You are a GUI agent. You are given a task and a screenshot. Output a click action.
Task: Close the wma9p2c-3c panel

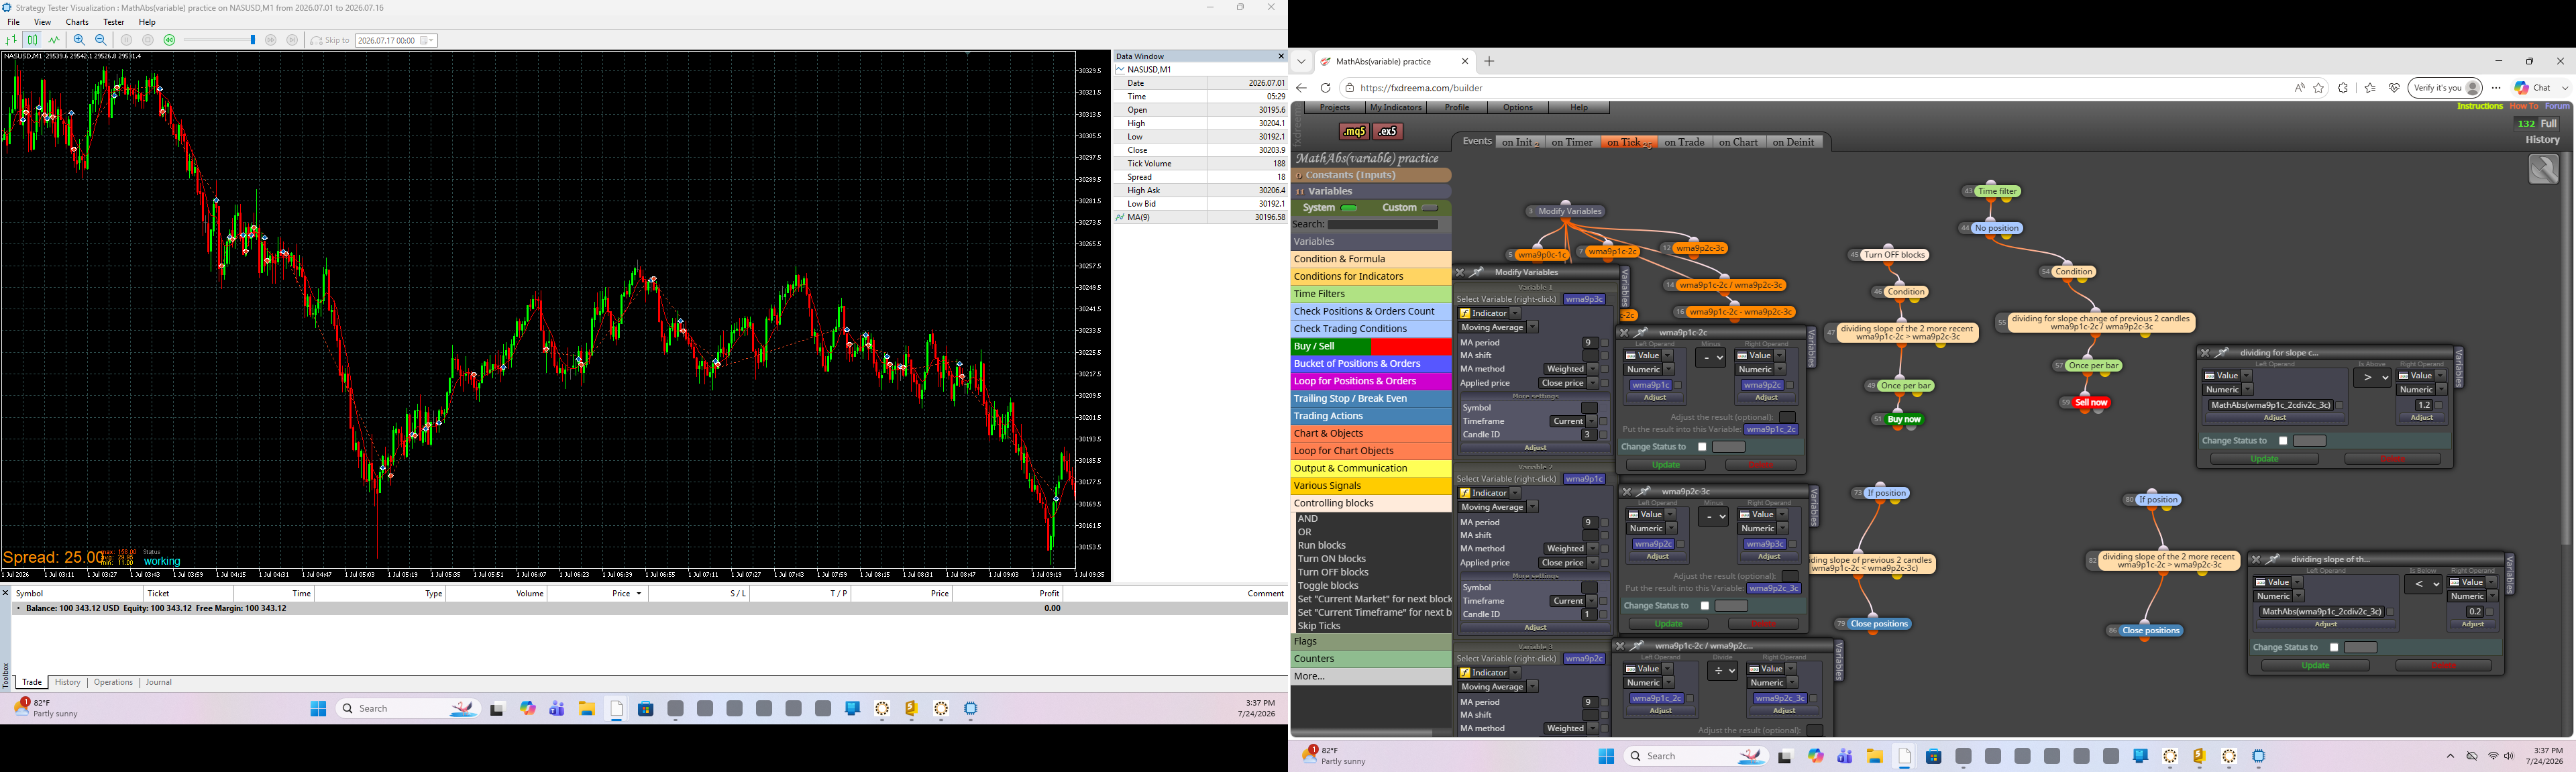pos(1626,491)
